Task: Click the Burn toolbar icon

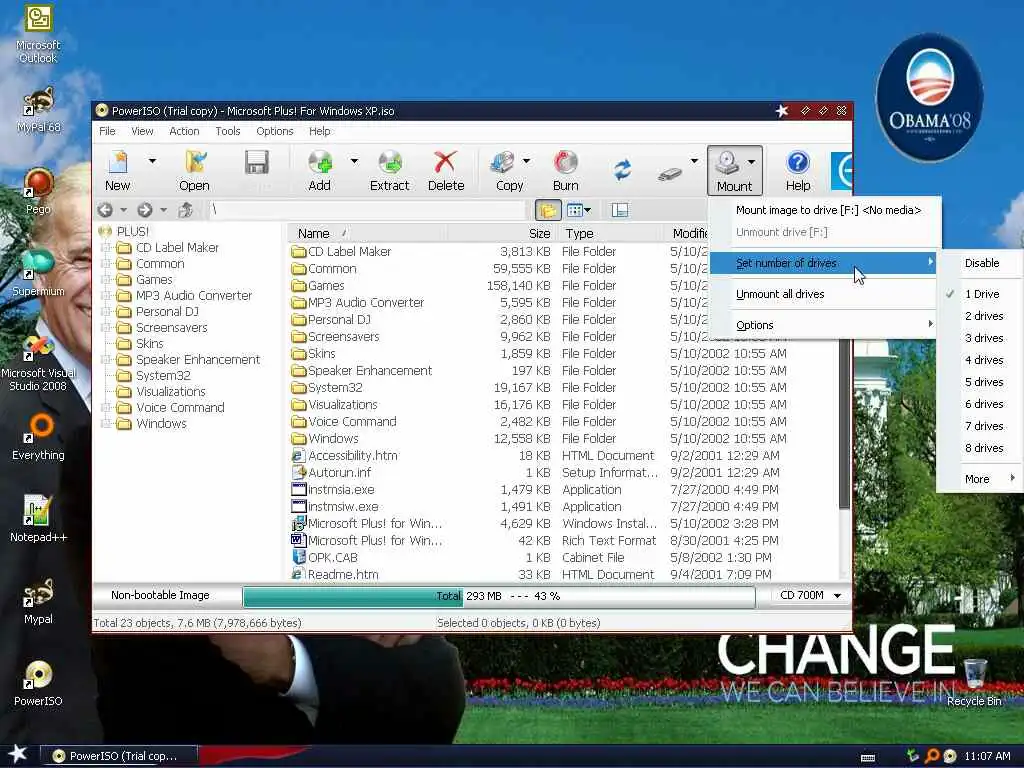Action: 566,170
